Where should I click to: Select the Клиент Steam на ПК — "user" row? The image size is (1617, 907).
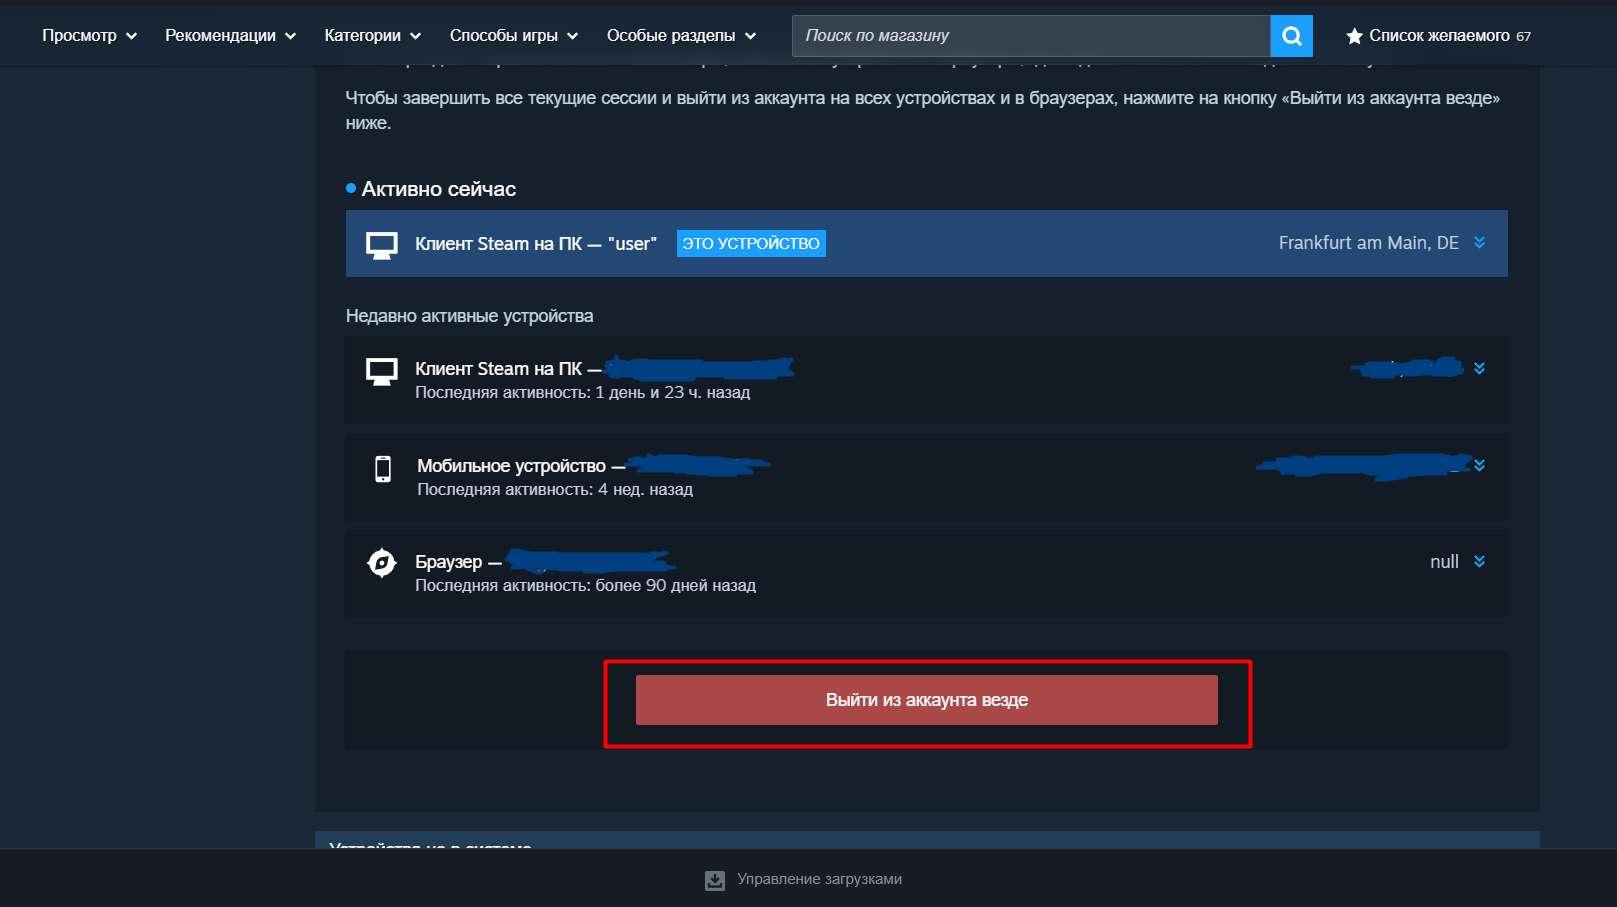pos(927,243)
